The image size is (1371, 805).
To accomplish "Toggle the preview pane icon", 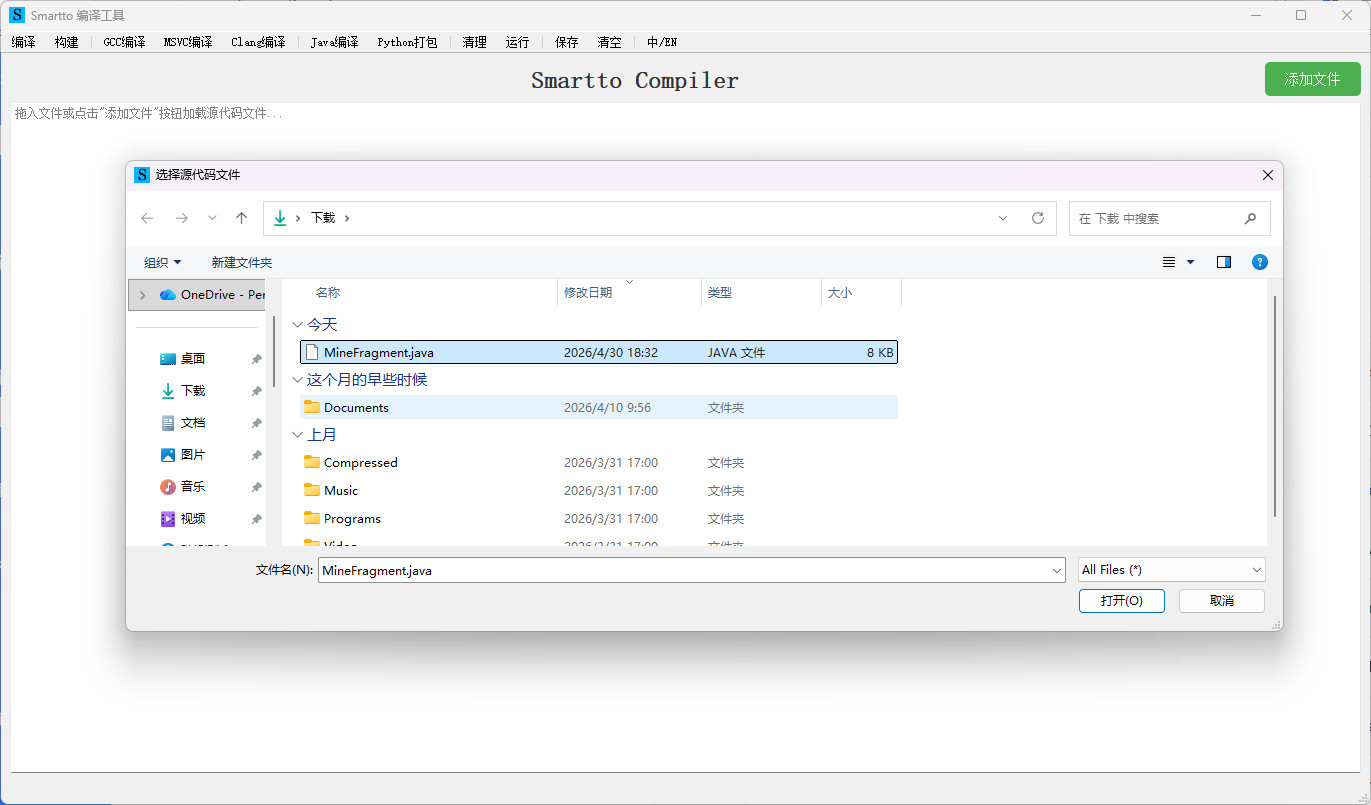I will [1224, 262].
